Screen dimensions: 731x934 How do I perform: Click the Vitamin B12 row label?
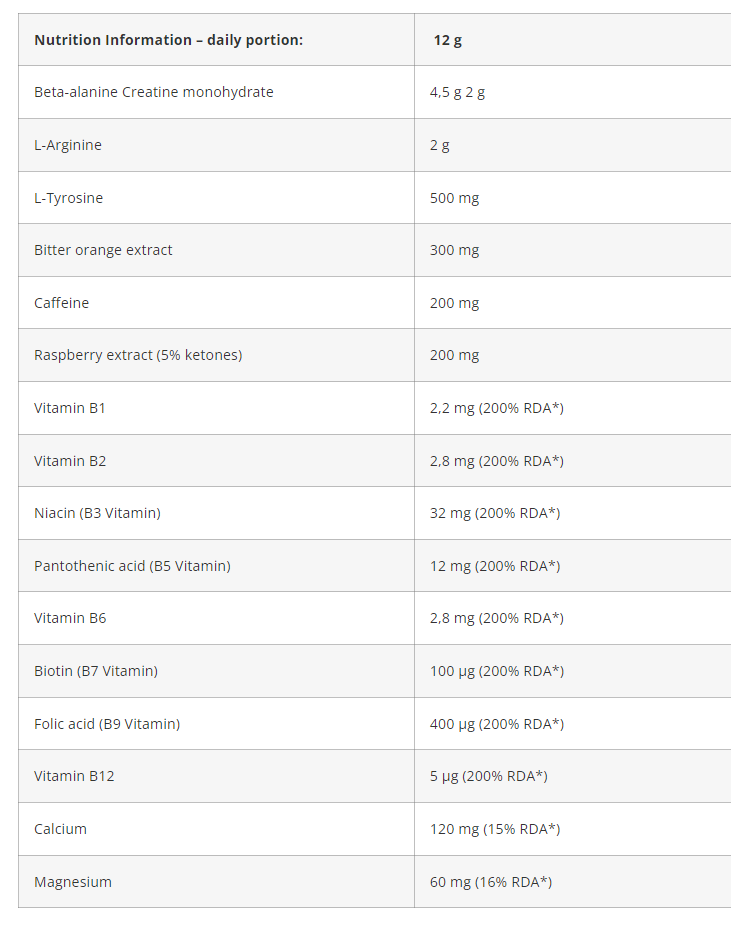[x=74, y=776]
